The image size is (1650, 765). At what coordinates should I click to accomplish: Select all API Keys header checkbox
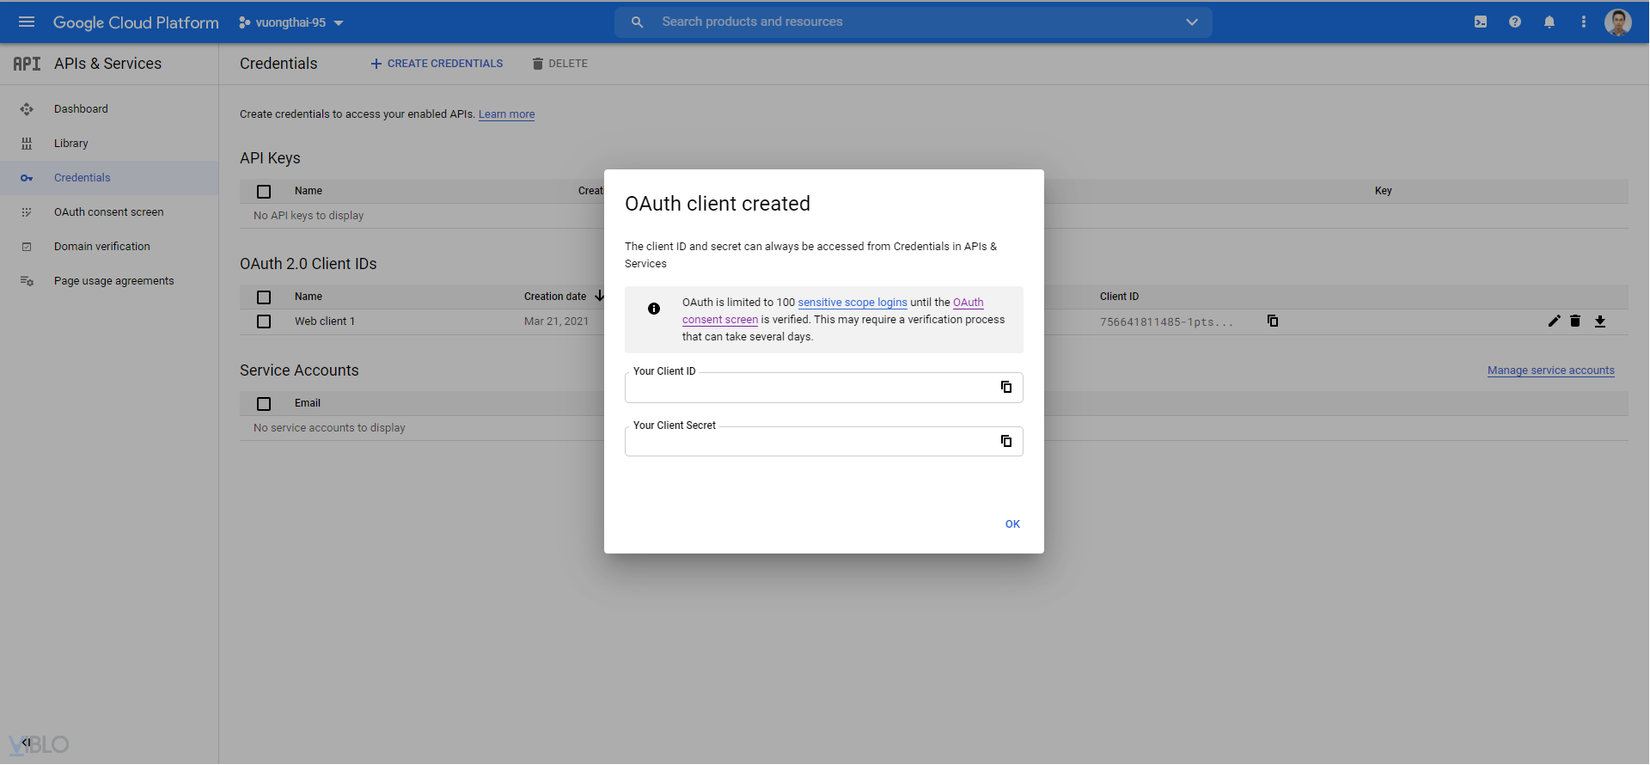(x=264, y=191)
